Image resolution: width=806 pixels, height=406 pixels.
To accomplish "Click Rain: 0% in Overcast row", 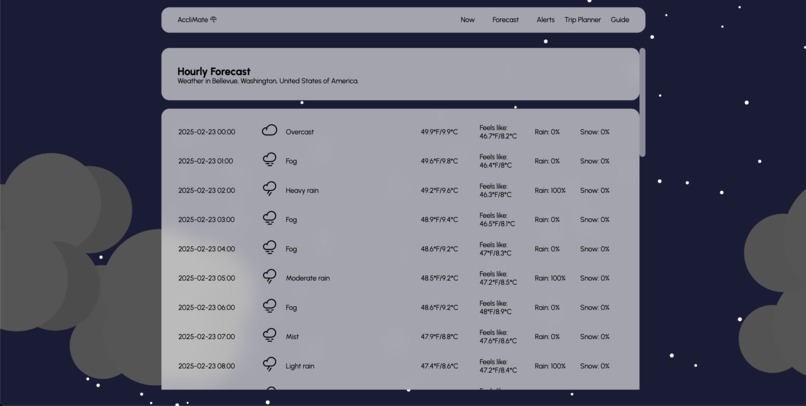I will coord(547,132).
